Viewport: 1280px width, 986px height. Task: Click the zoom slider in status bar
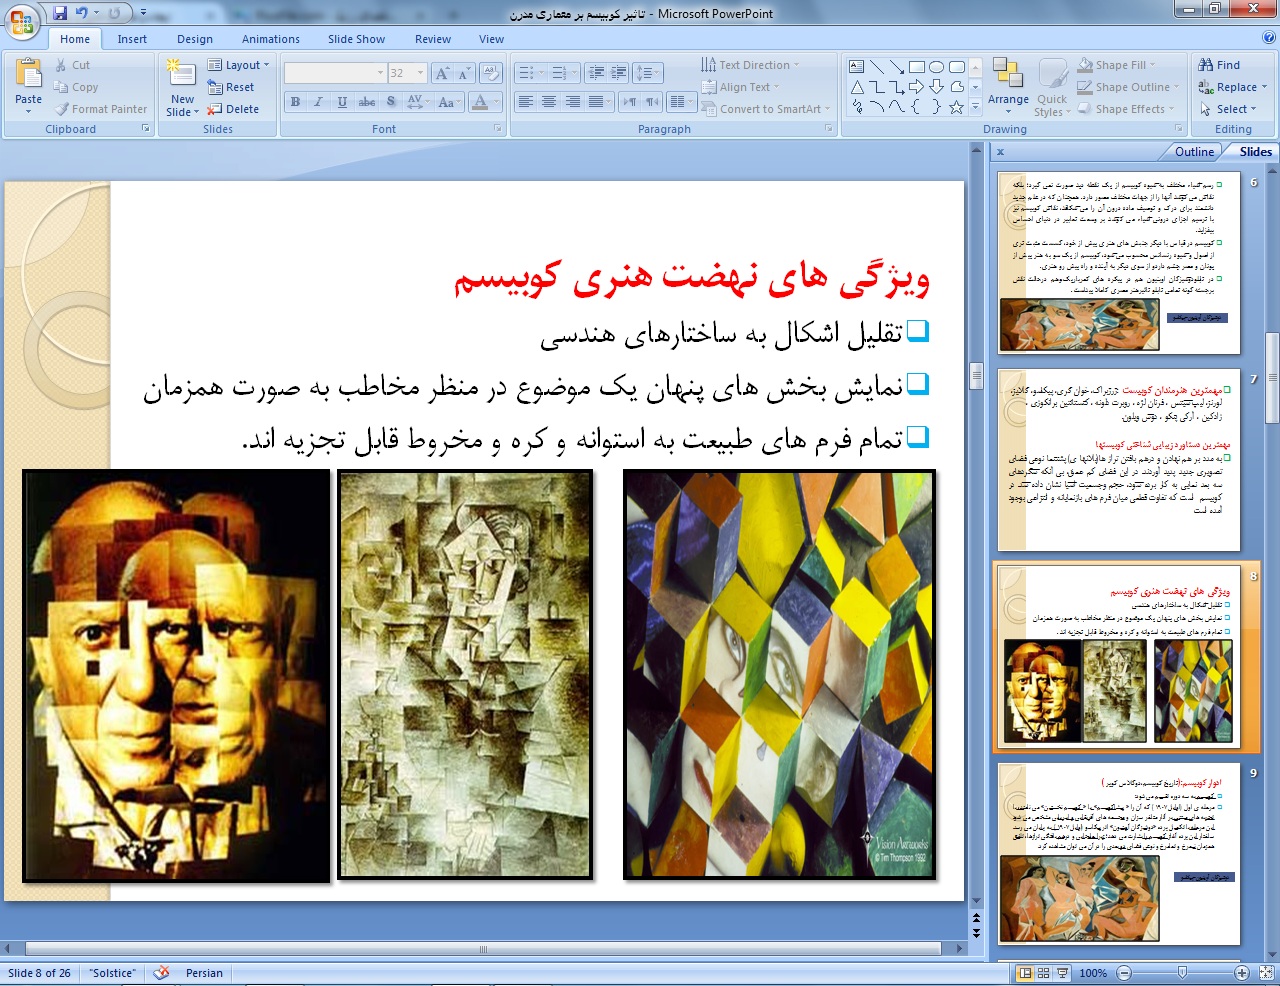[x=1183, y=973]
